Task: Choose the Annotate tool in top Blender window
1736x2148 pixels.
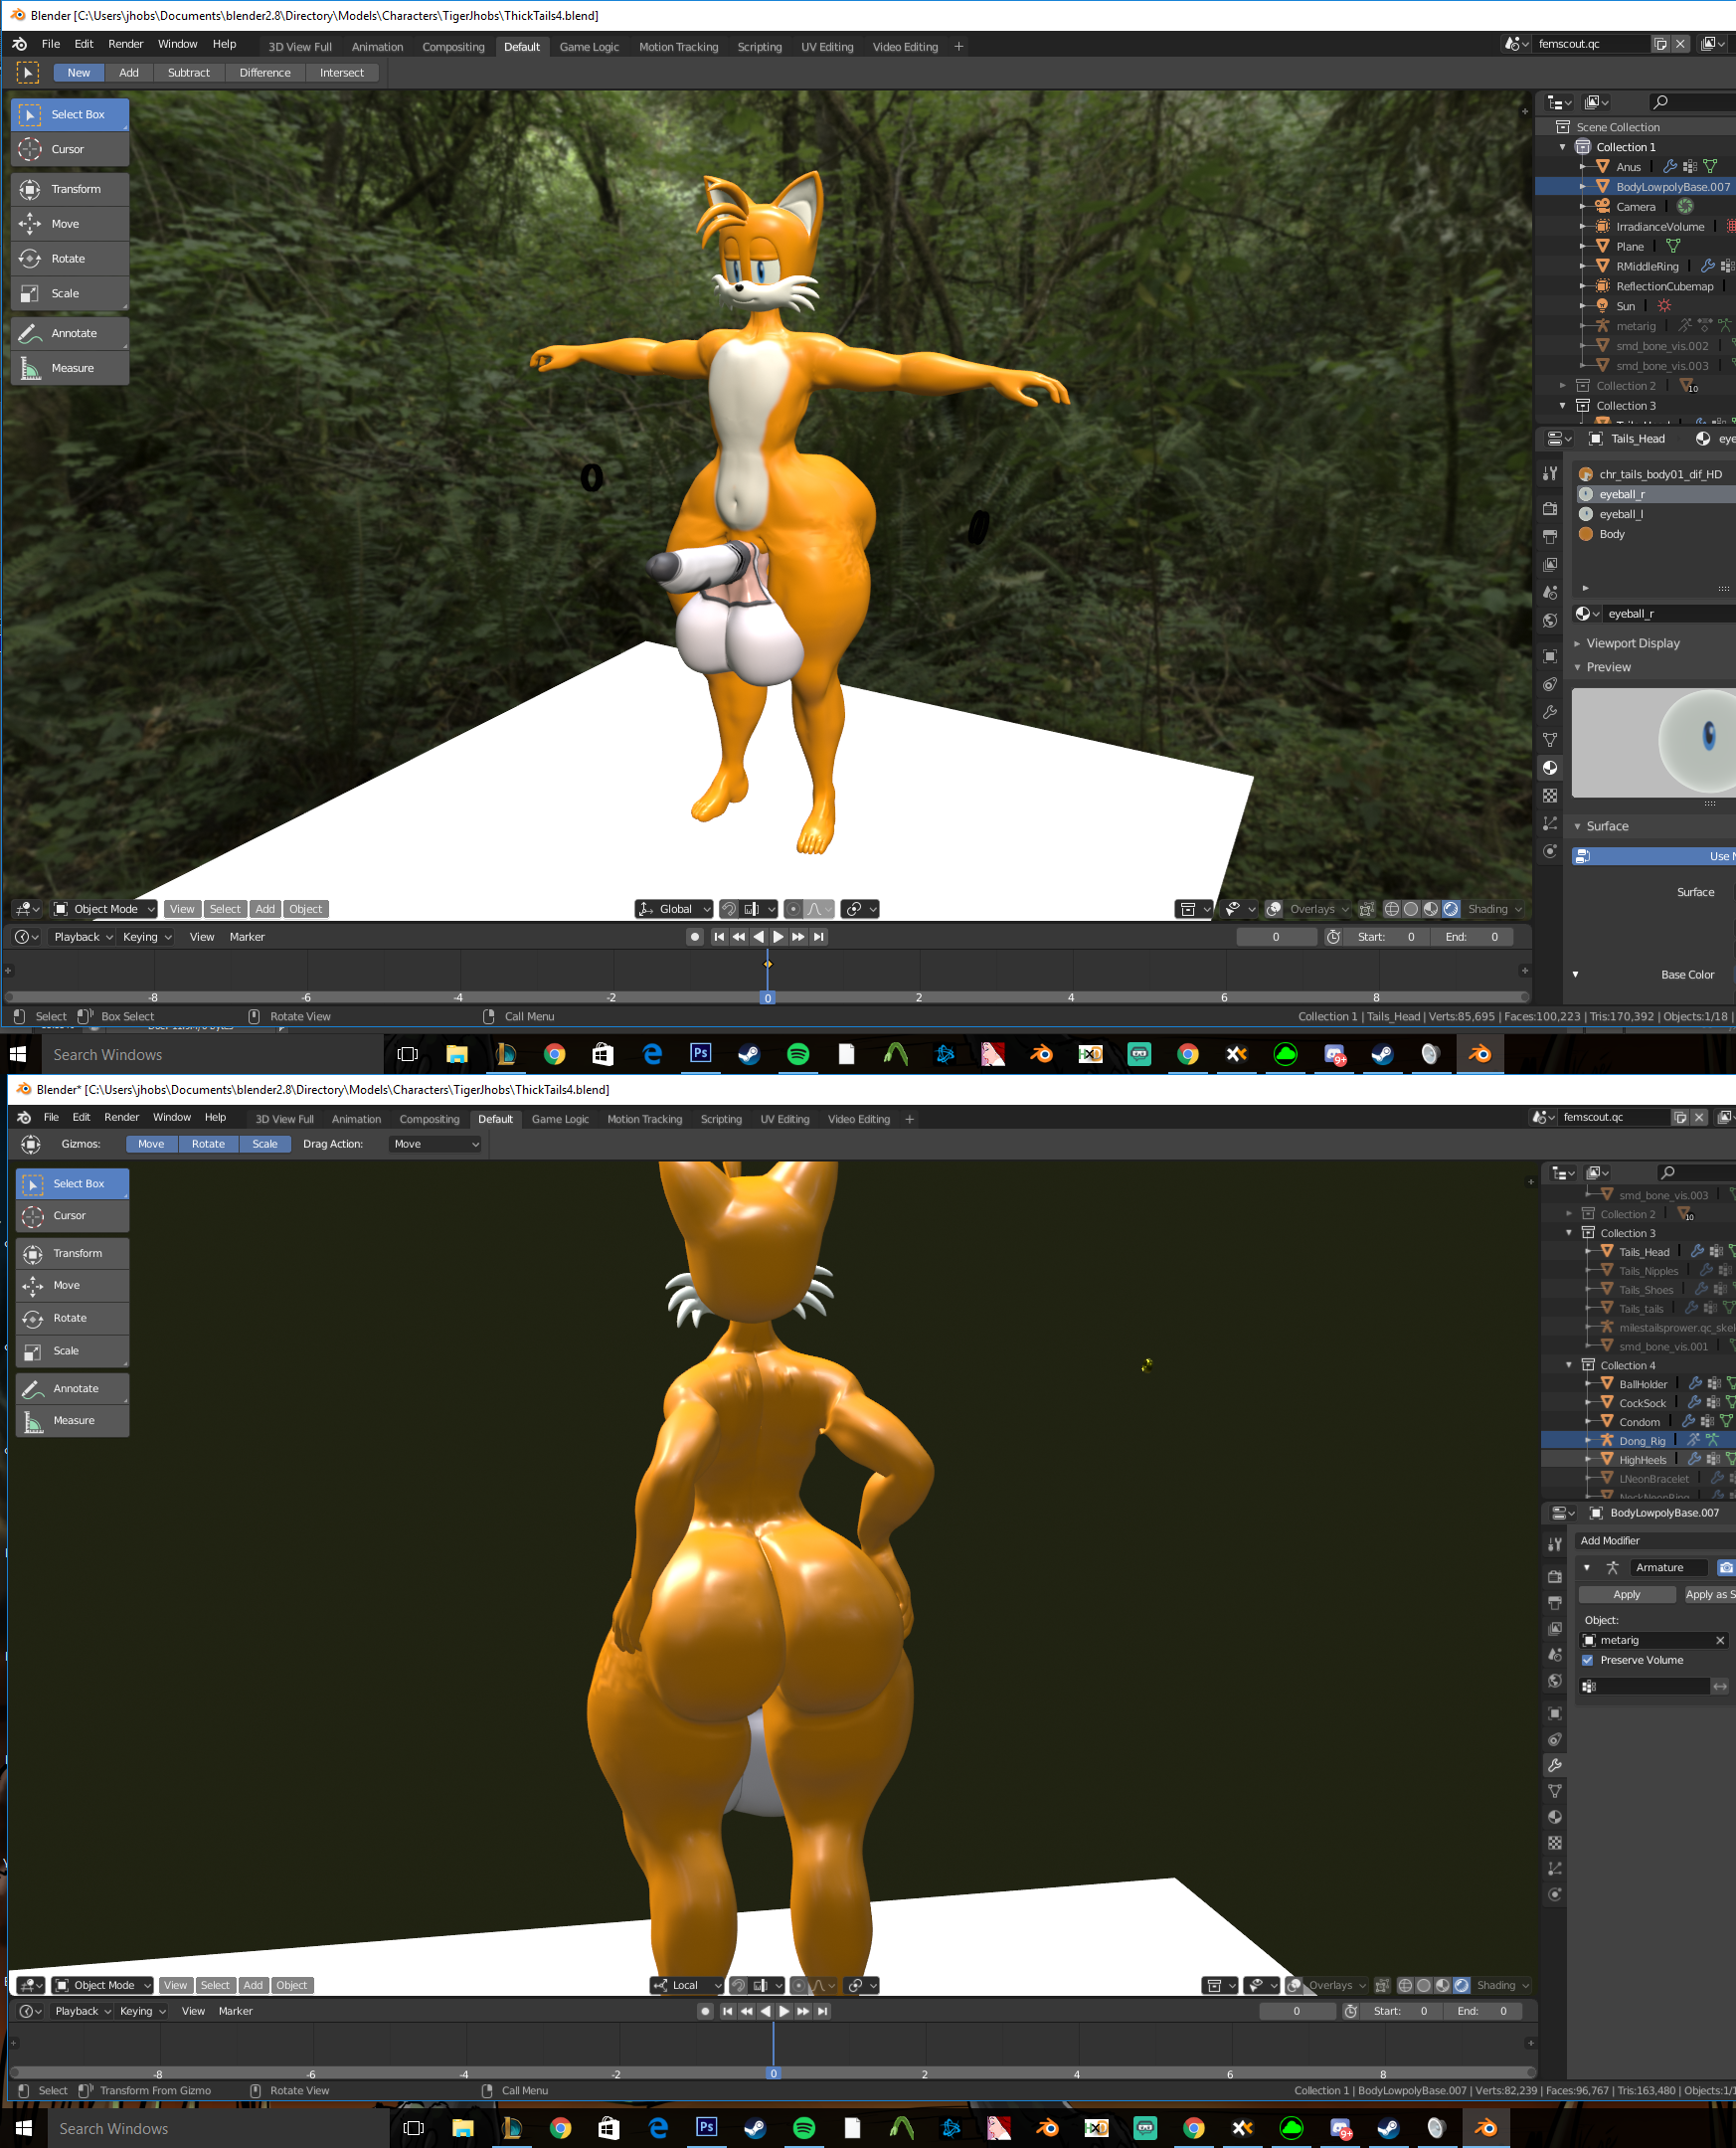Action: (x=70, y=333)
